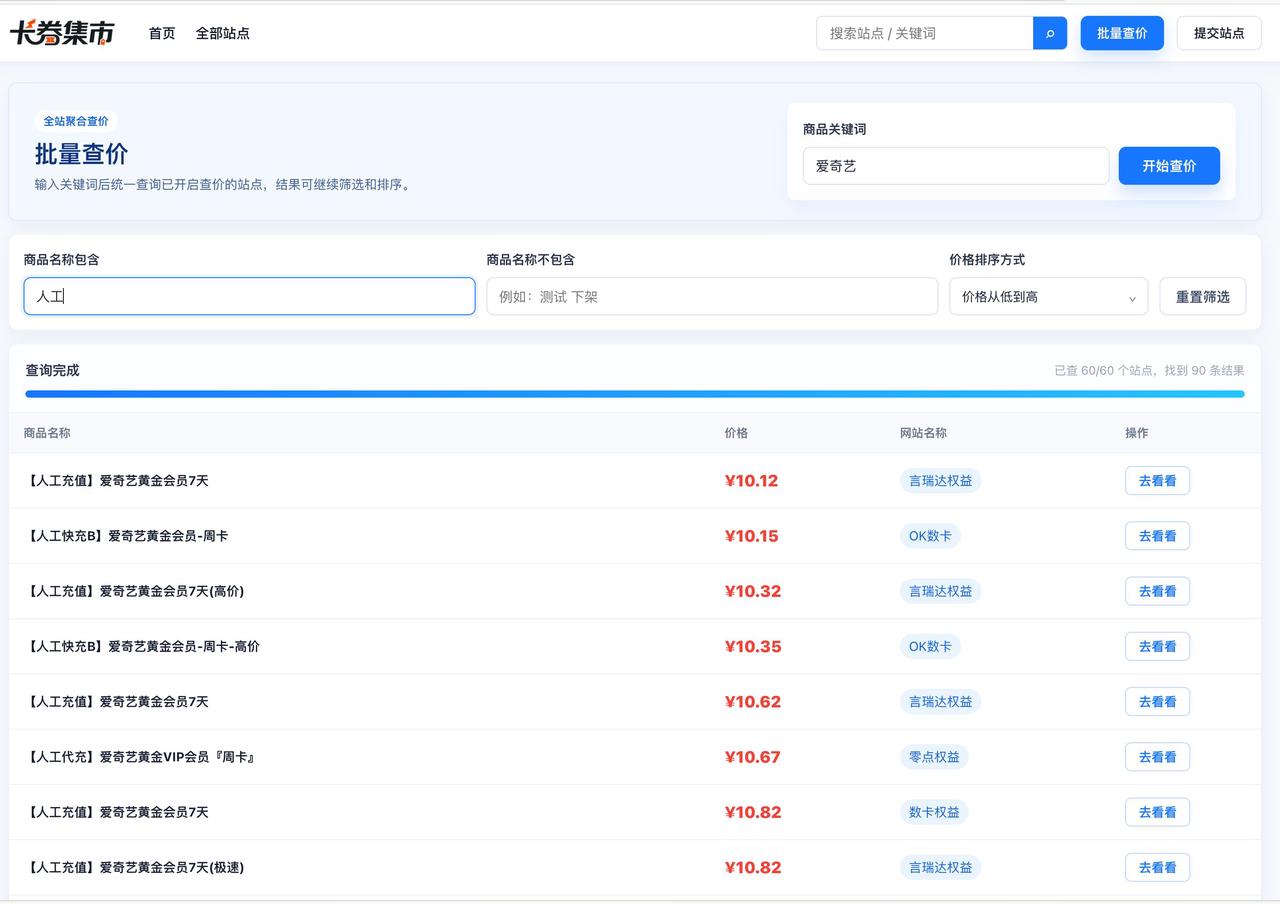The width and height of the screenshot is (1280, 904).
Task: Open the 全部站点 navigation item
Action: click(222, 33)
